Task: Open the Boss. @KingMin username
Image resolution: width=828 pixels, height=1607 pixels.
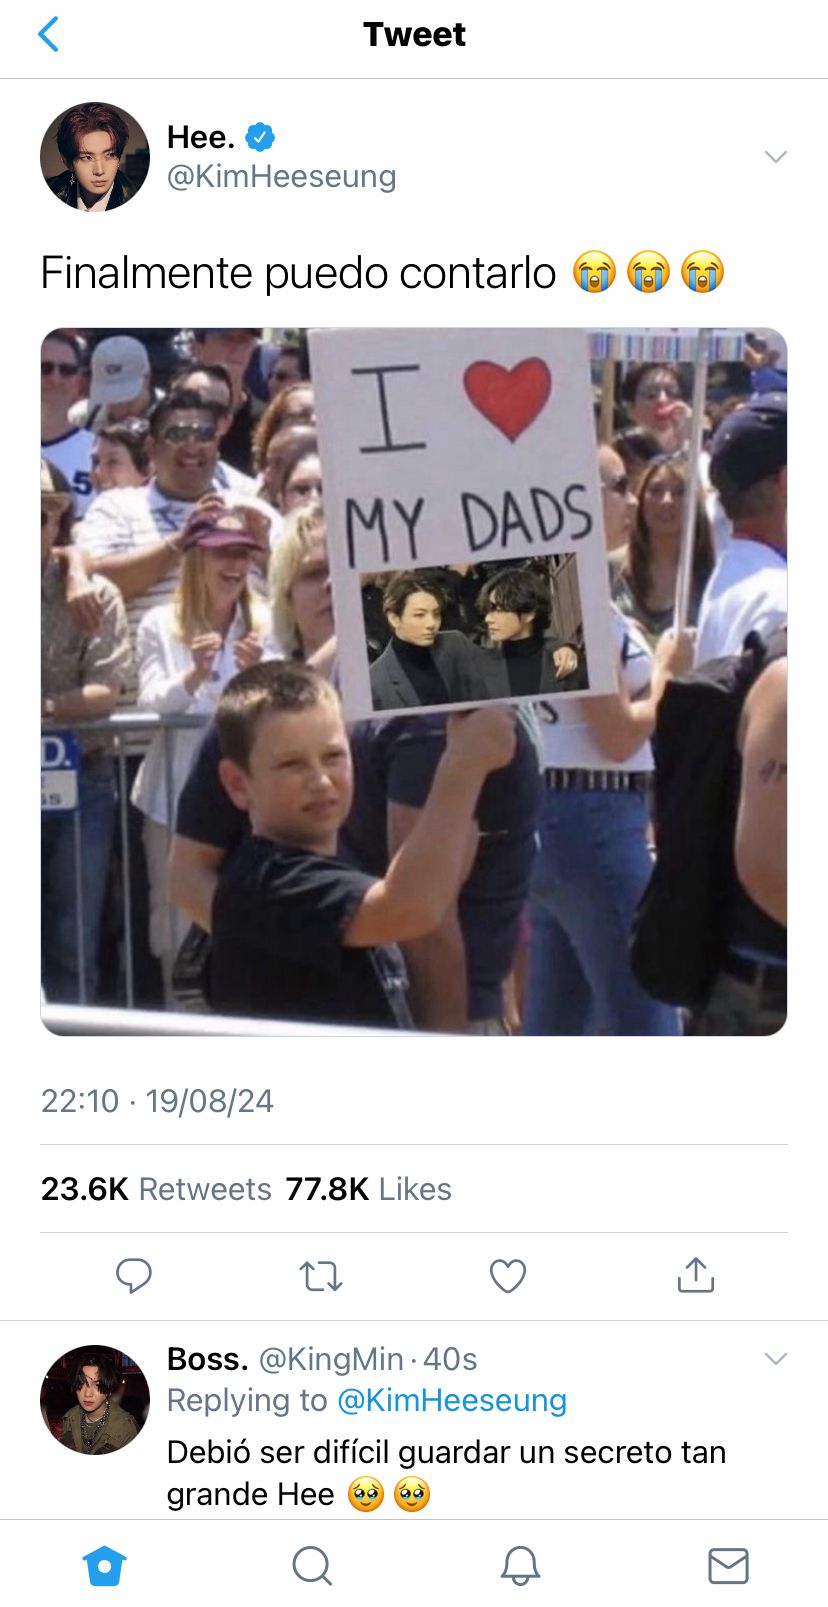Action: click(285, 1359)
